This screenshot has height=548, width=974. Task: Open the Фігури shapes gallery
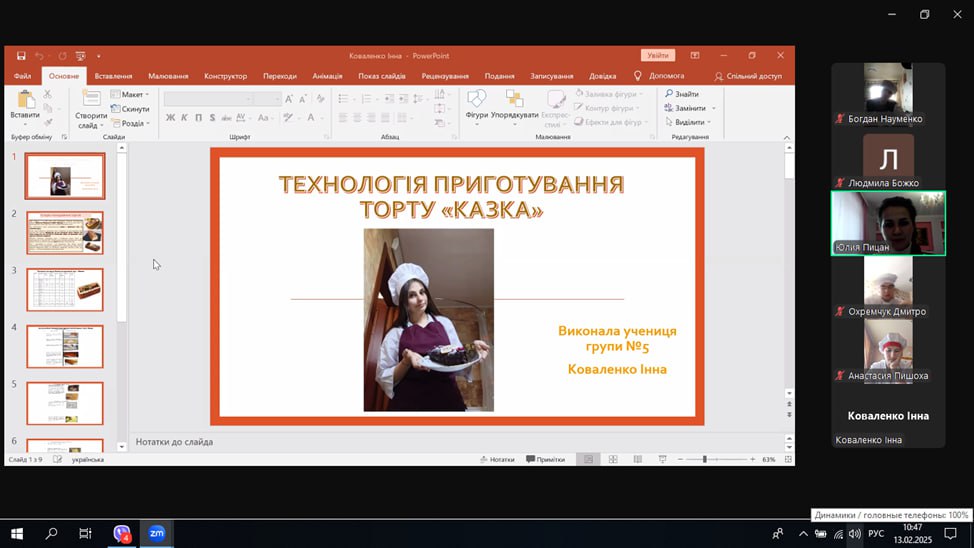[x=476, y=103]
